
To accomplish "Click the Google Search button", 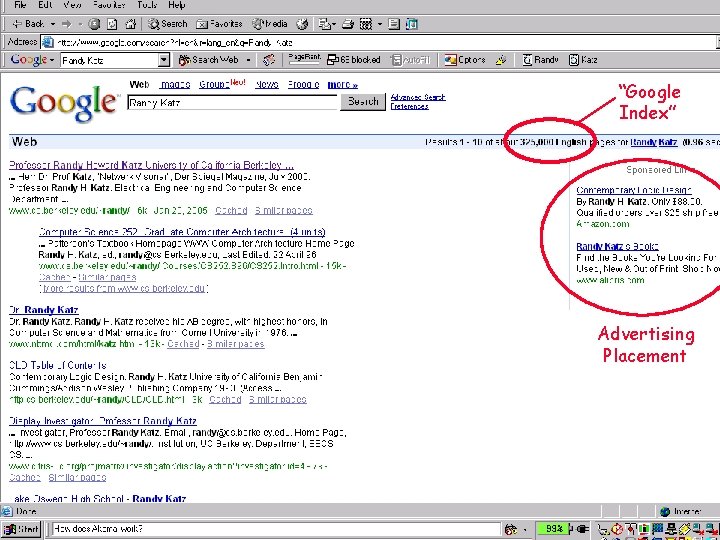I will (x=363, y=101).
